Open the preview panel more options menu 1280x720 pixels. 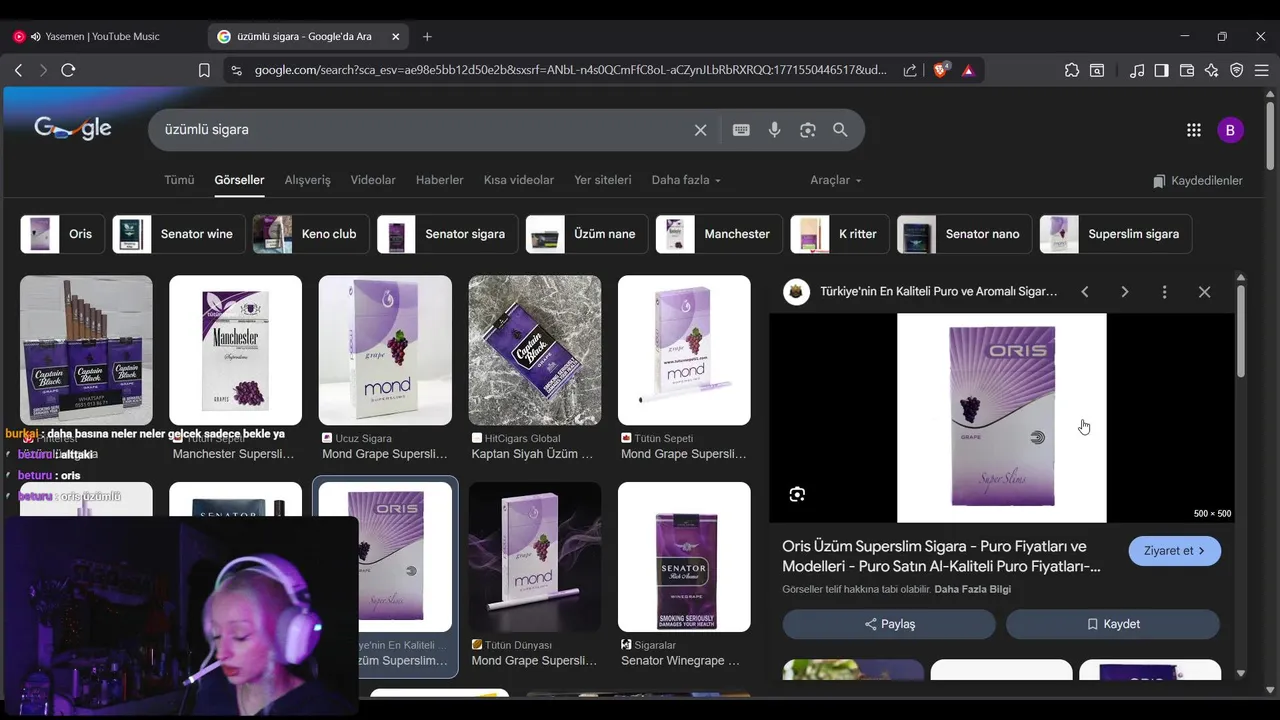[1165, 292]
